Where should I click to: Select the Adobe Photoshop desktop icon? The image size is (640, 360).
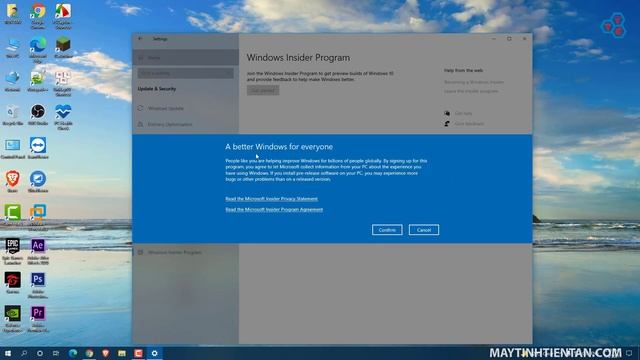coord(38,285)
